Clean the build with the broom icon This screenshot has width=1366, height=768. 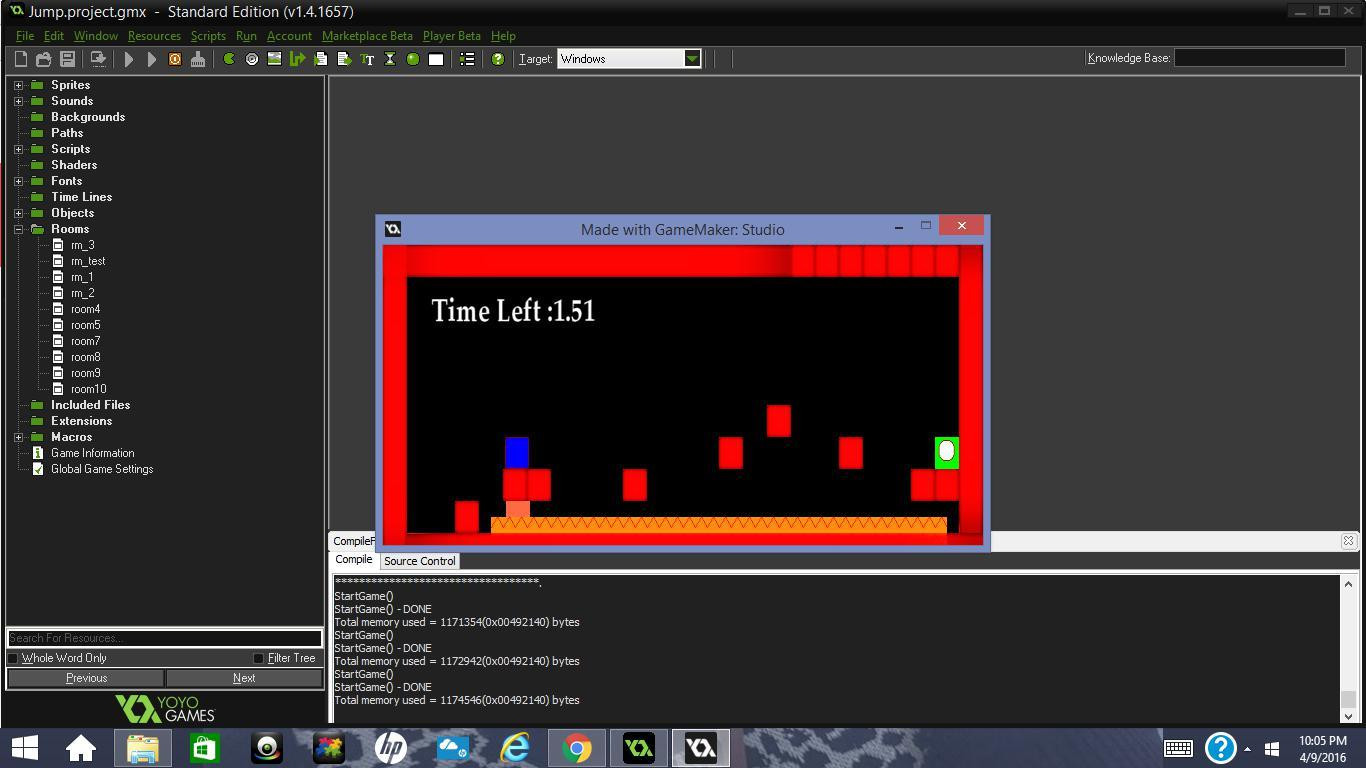point(198,59)
